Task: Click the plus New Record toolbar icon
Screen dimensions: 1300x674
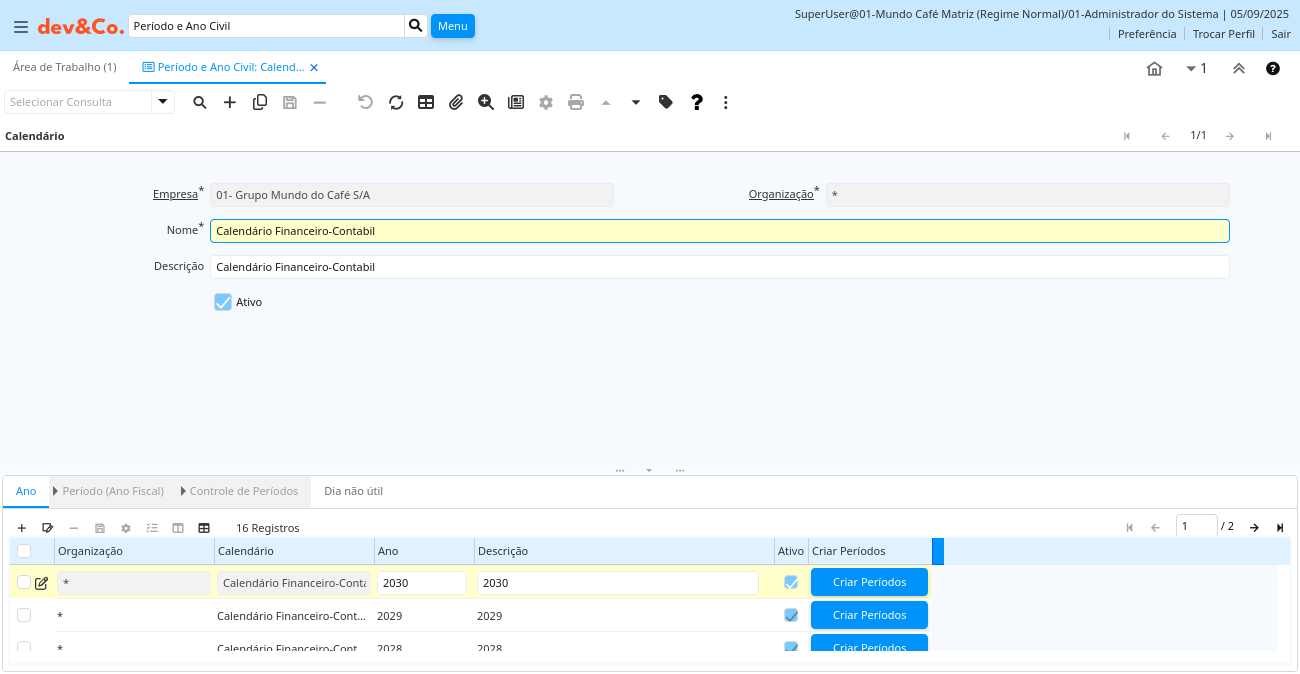Action: 230,102
